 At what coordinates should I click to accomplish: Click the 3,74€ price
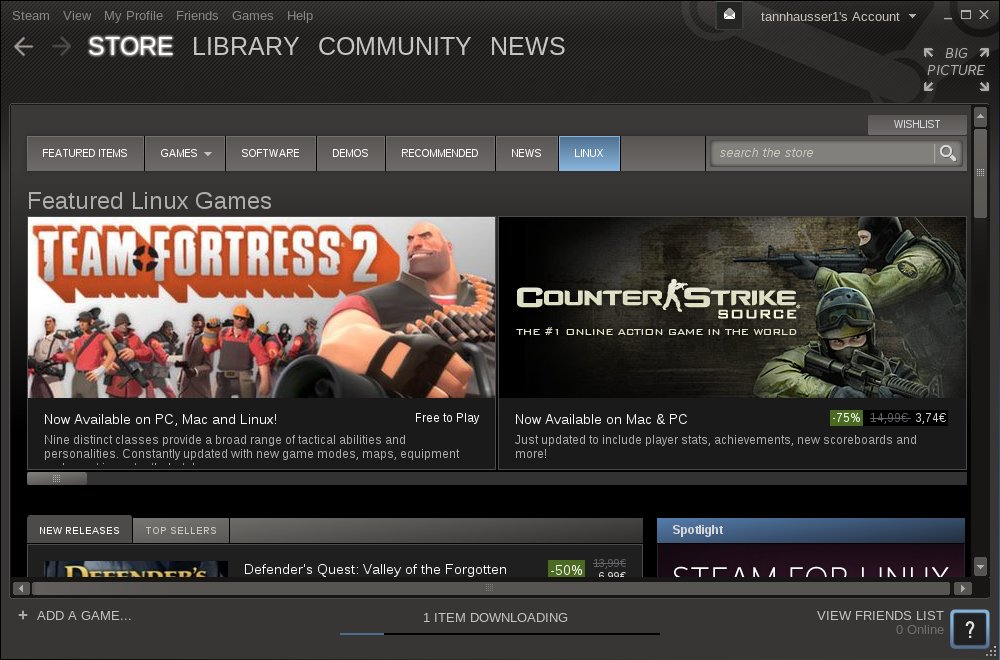[931, 418]
